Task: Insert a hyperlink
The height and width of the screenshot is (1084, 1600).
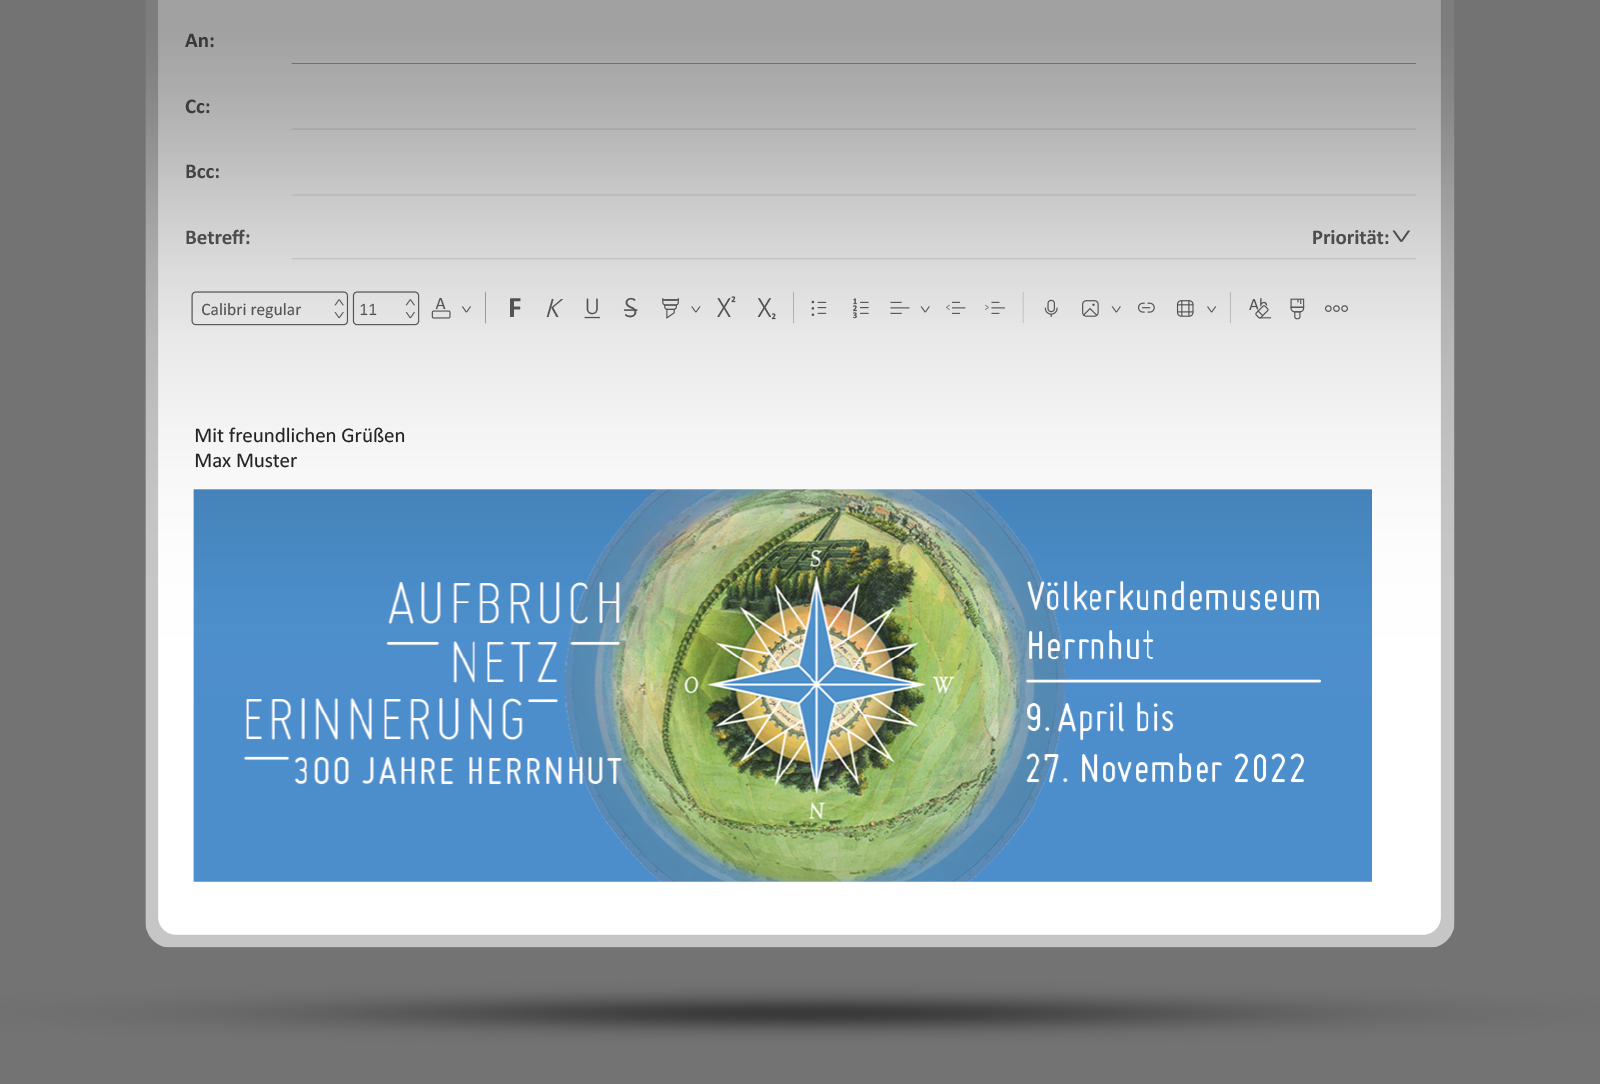Action: 1146,308
